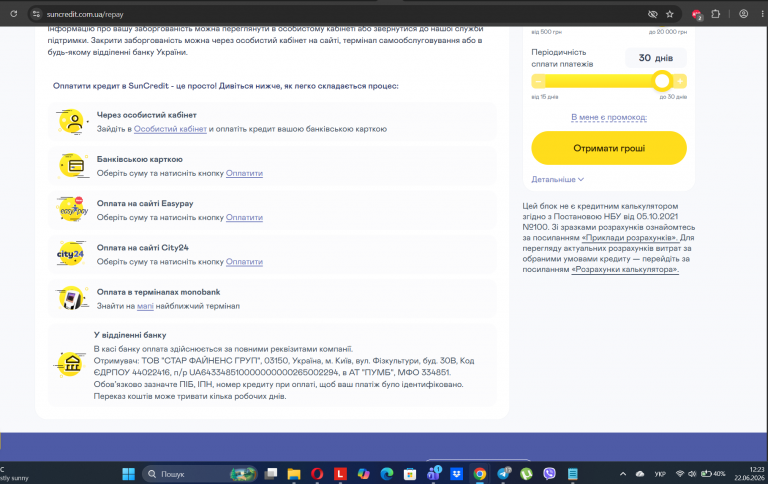
Task: Open the Windows Start menu
Action: 128,474
